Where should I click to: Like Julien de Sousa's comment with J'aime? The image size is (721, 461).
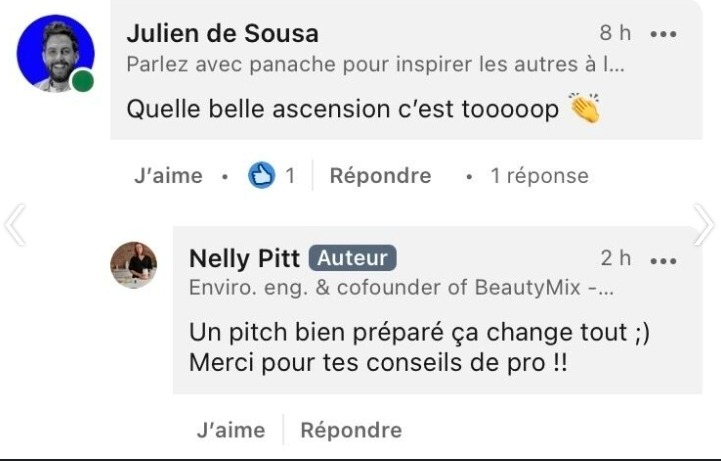click(168, 176)
